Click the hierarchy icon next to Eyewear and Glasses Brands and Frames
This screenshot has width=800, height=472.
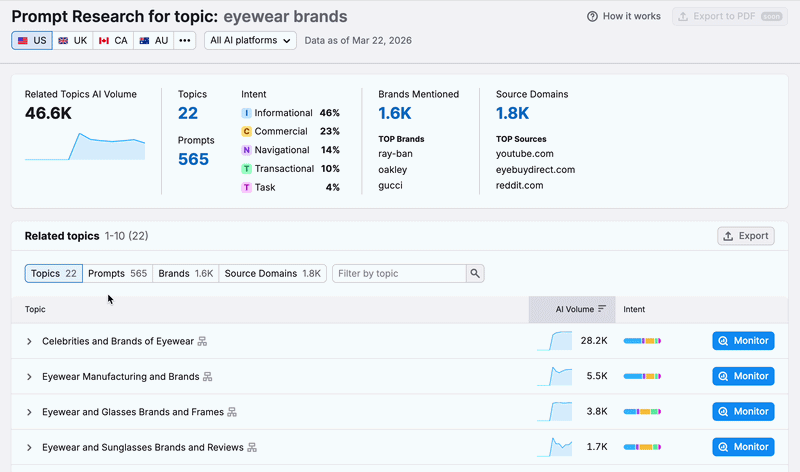coord(232,412)
